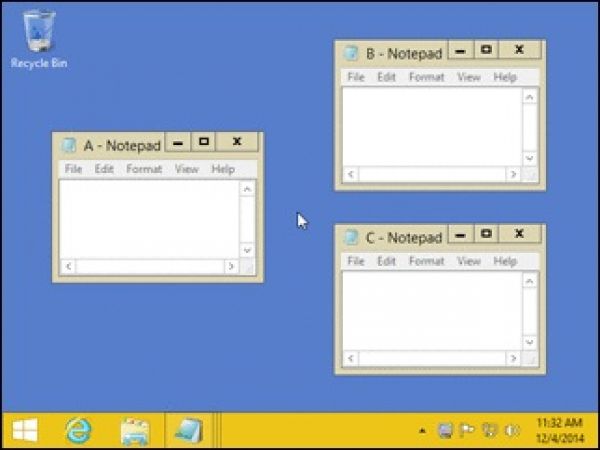The width and height of the screenshot is (600, 450).
Task: Click the Windows Start button
Action: click(25, 430)
